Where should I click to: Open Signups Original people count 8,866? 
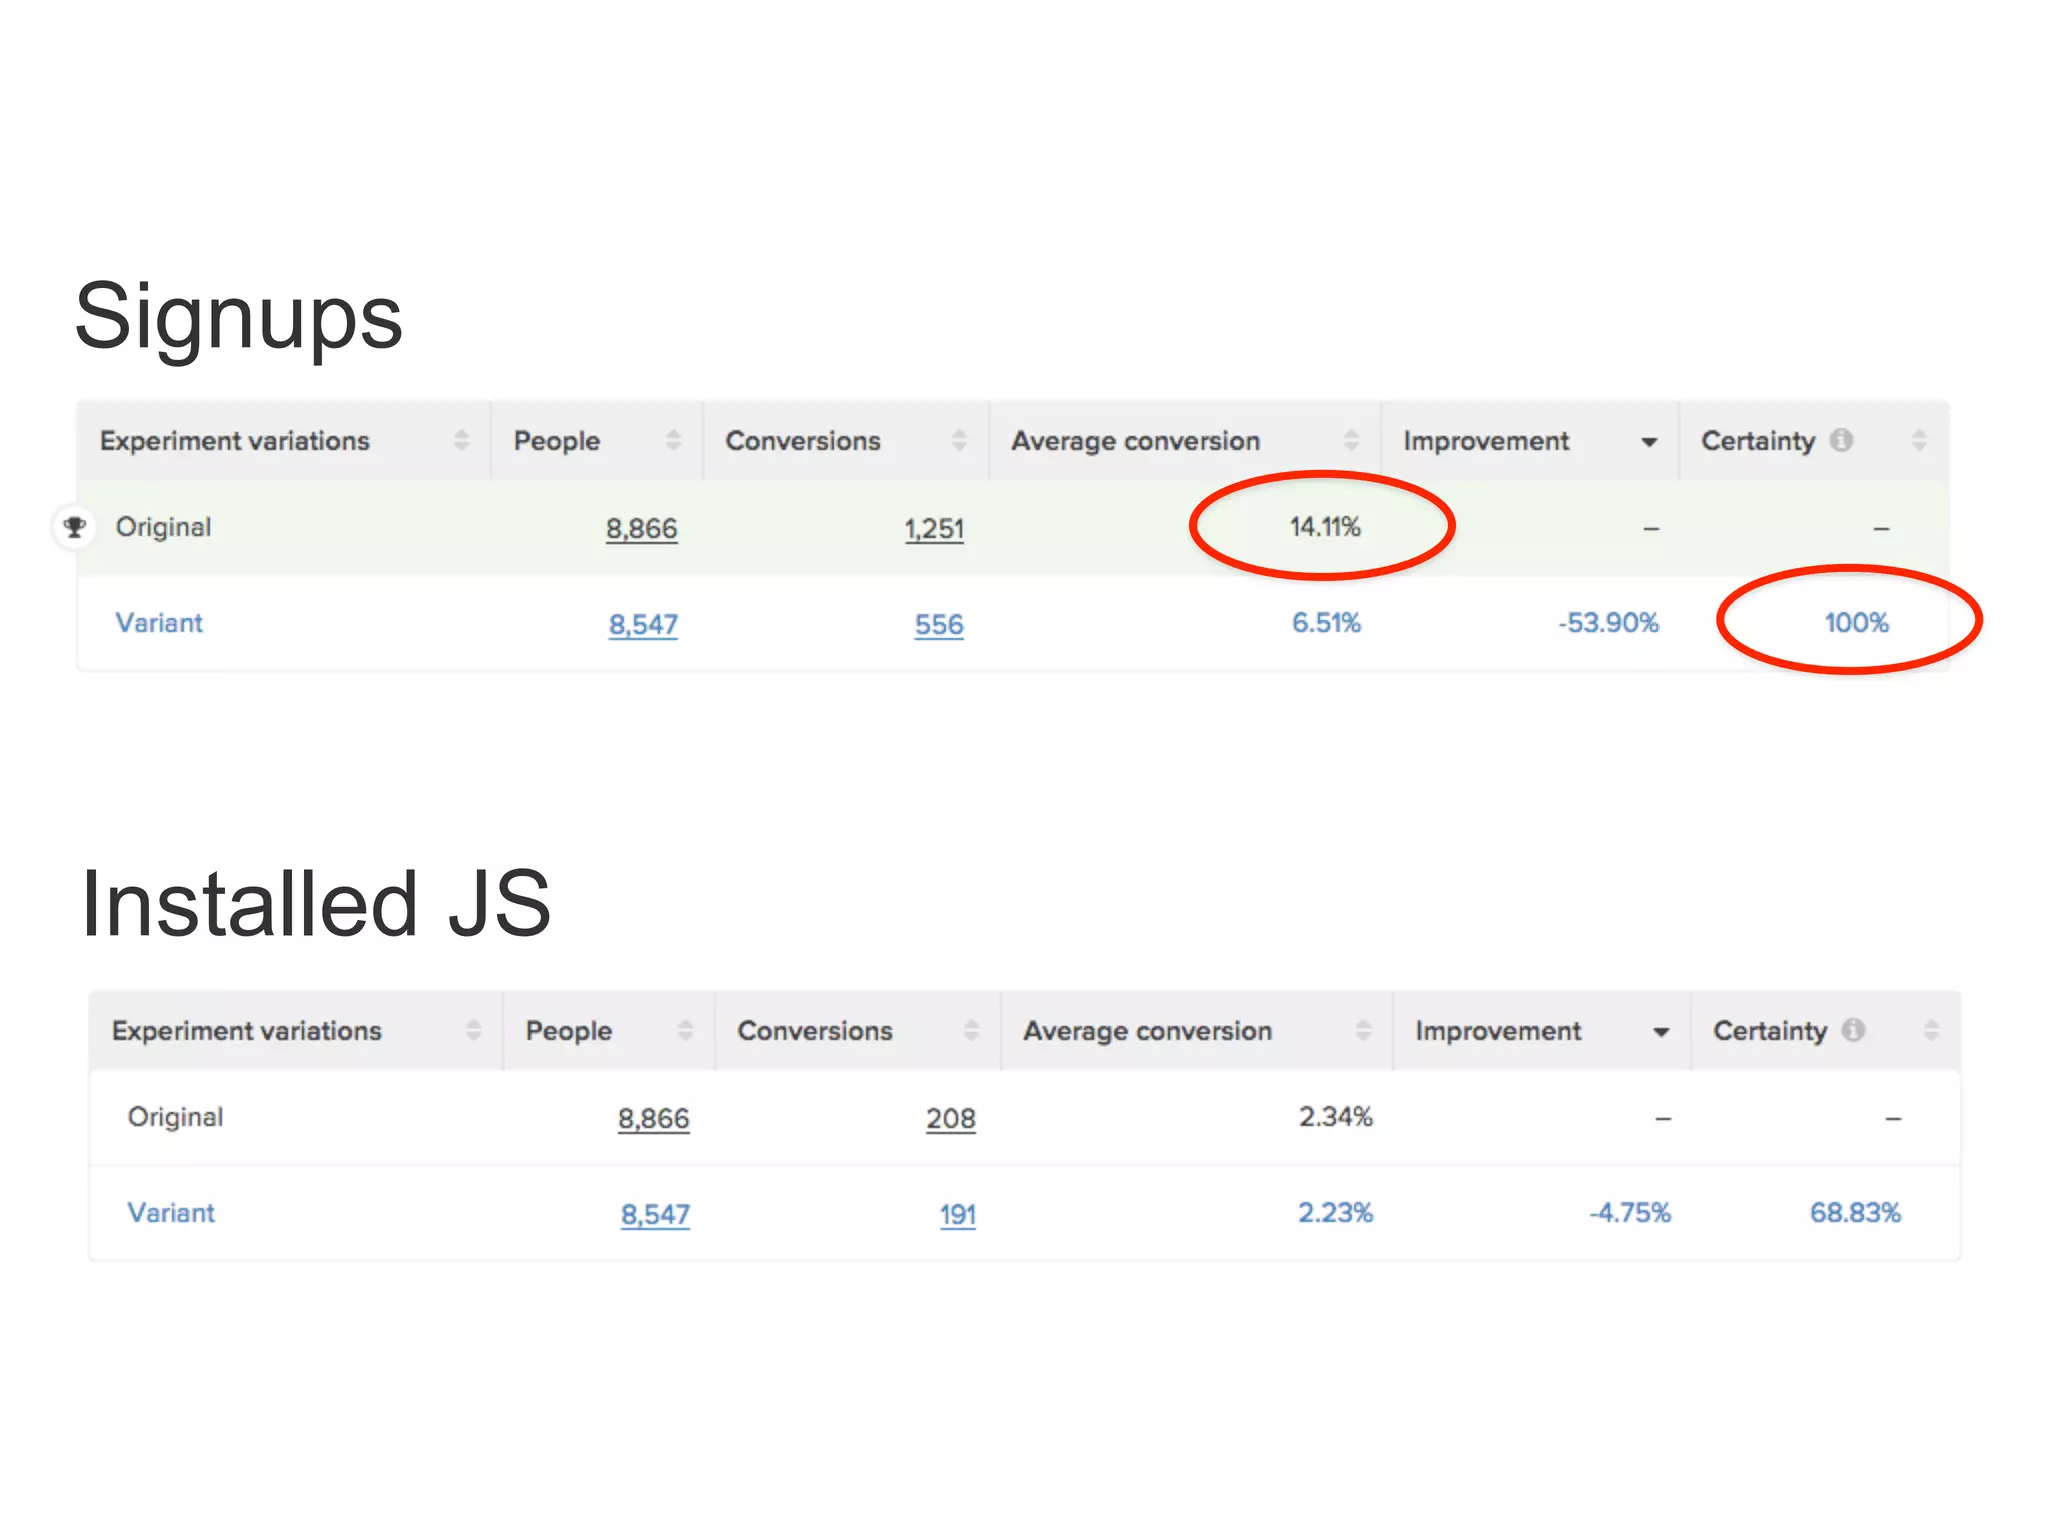[642, 528]
